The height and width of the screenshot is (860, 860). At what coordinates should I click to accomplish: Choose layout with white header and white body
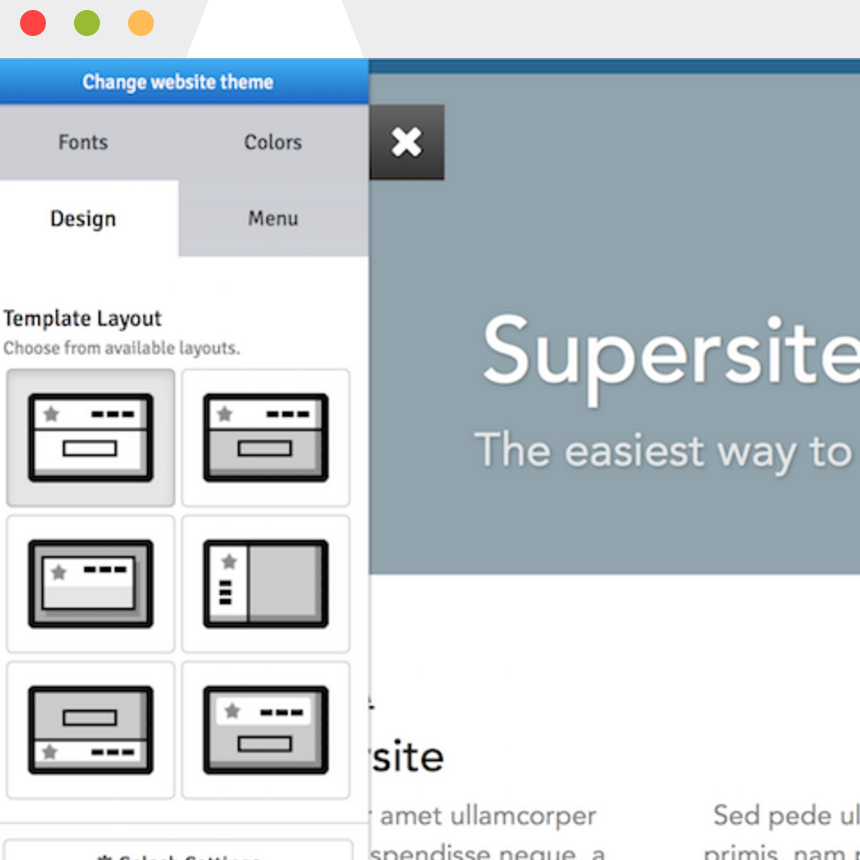pyautogui.click(x=90, y=438)
